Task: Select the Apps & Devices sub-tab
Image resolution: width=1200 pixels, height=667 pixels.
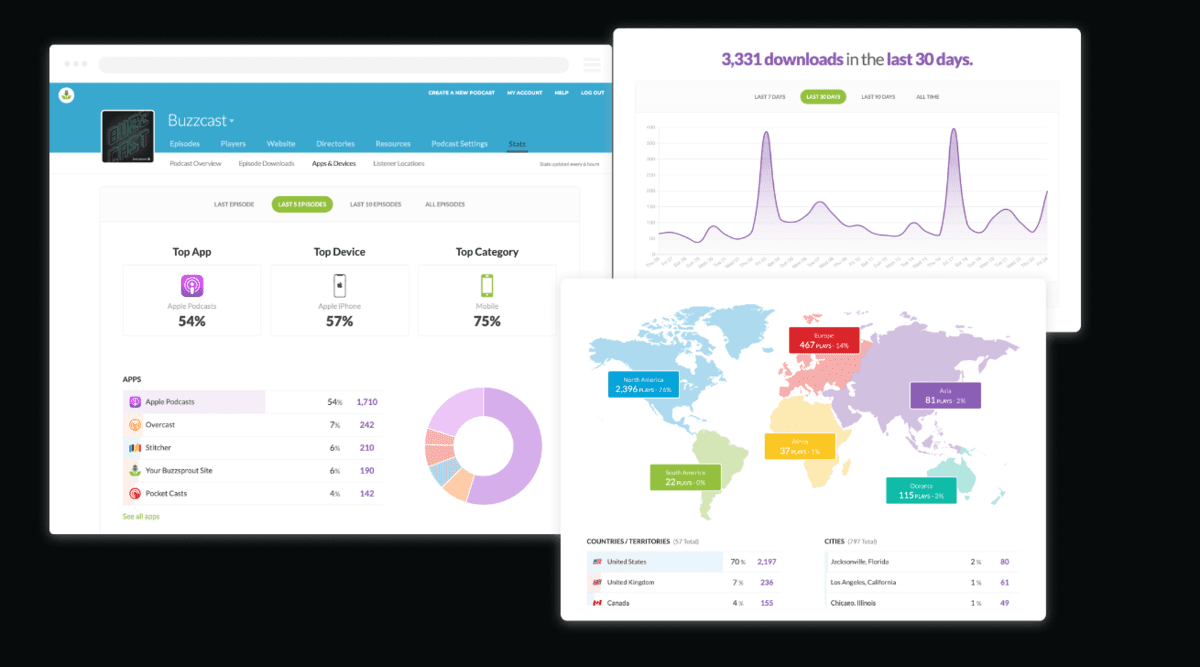Action: point(334,163)
